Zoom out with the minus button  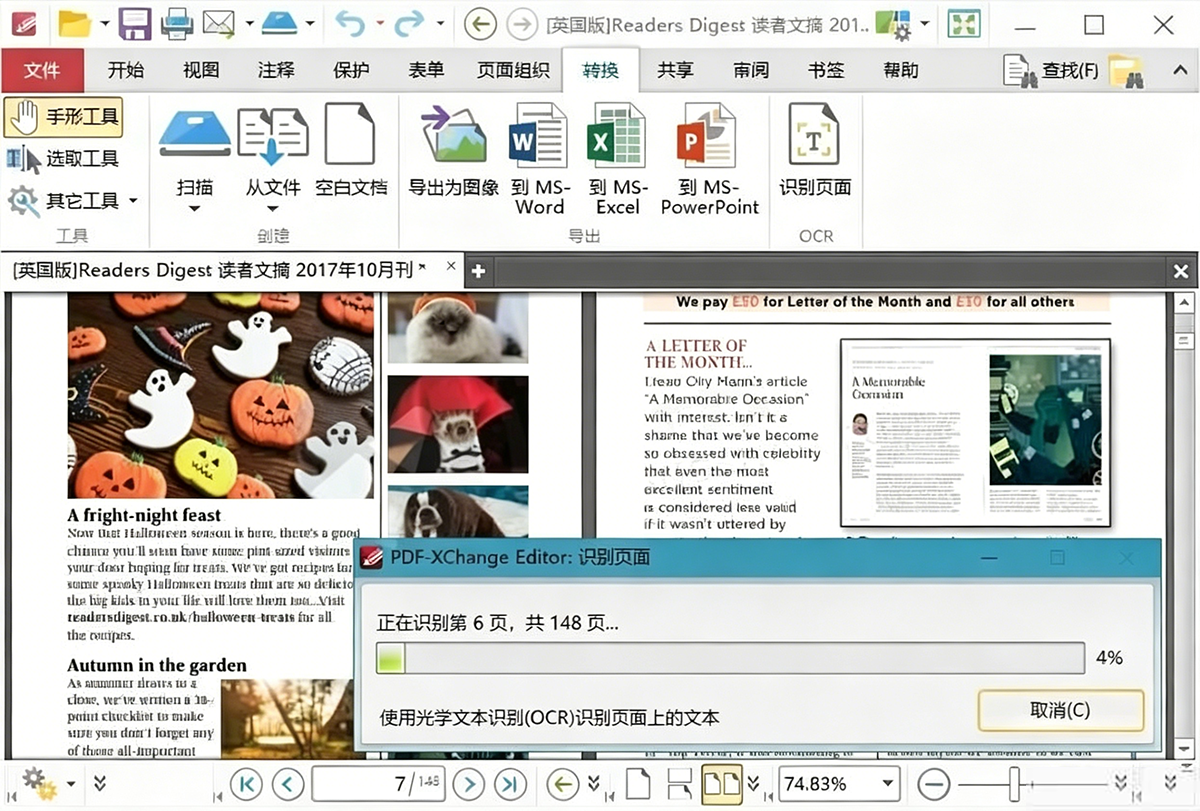[x=933, y=783]
